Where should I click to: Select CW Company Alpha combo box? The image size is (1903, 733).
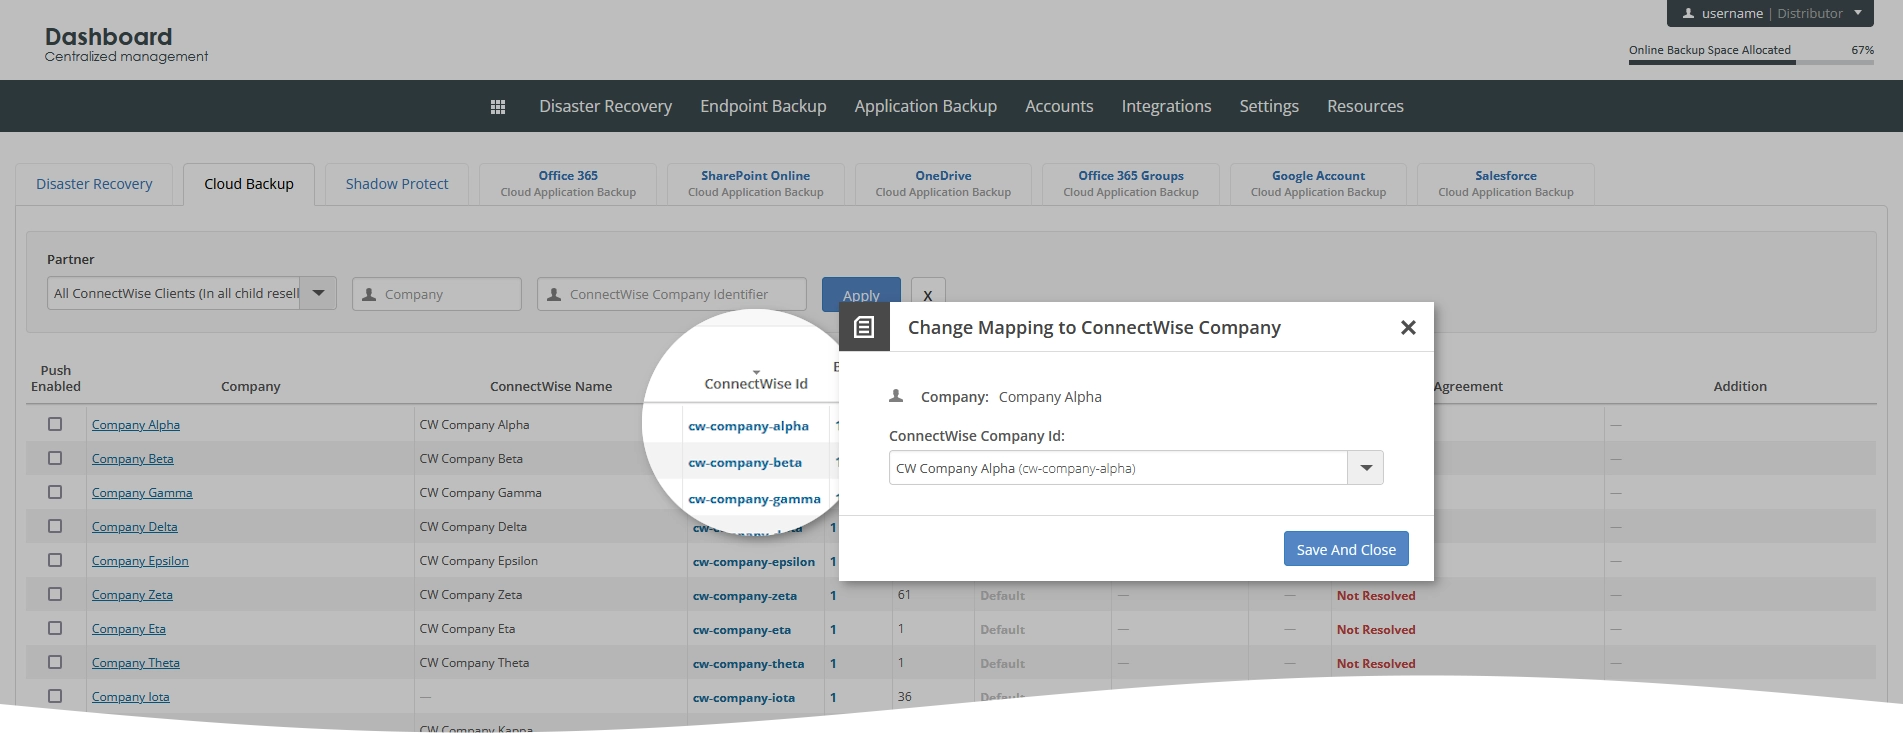(x=1136, y=468)
